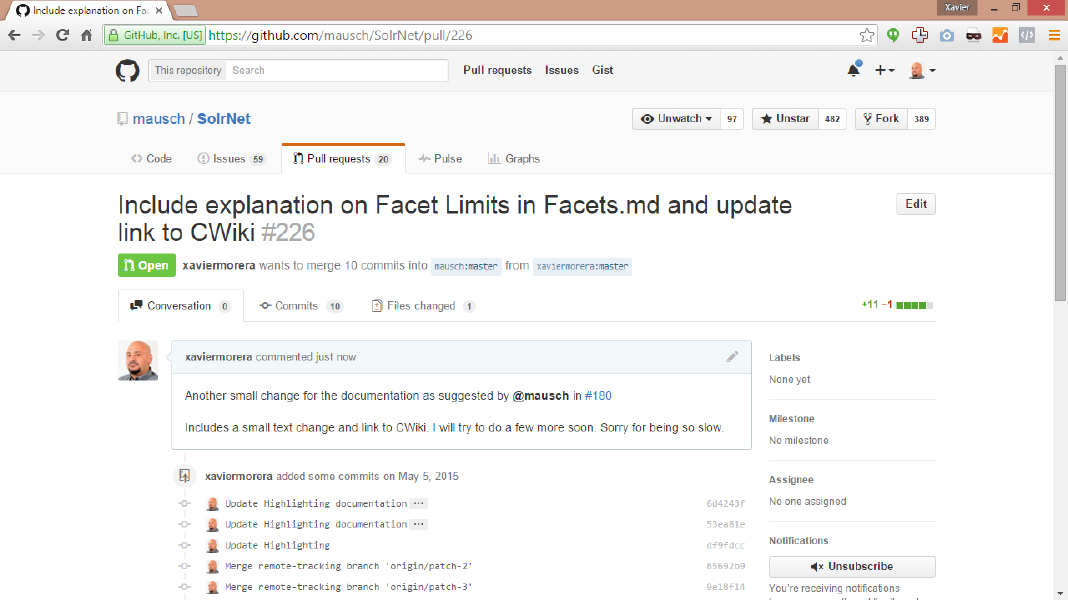
Task: Edit the pull request title
Action: [915, 204]
